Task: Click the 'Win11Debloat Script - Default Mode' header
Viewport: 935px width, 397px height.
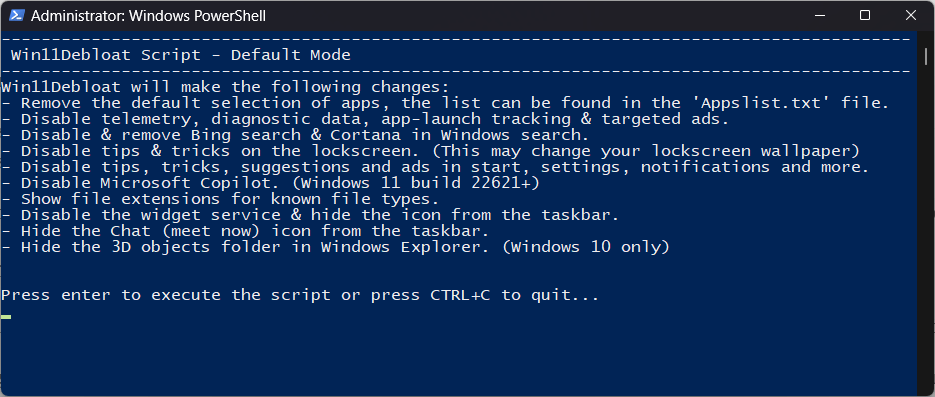Action: 181,55
